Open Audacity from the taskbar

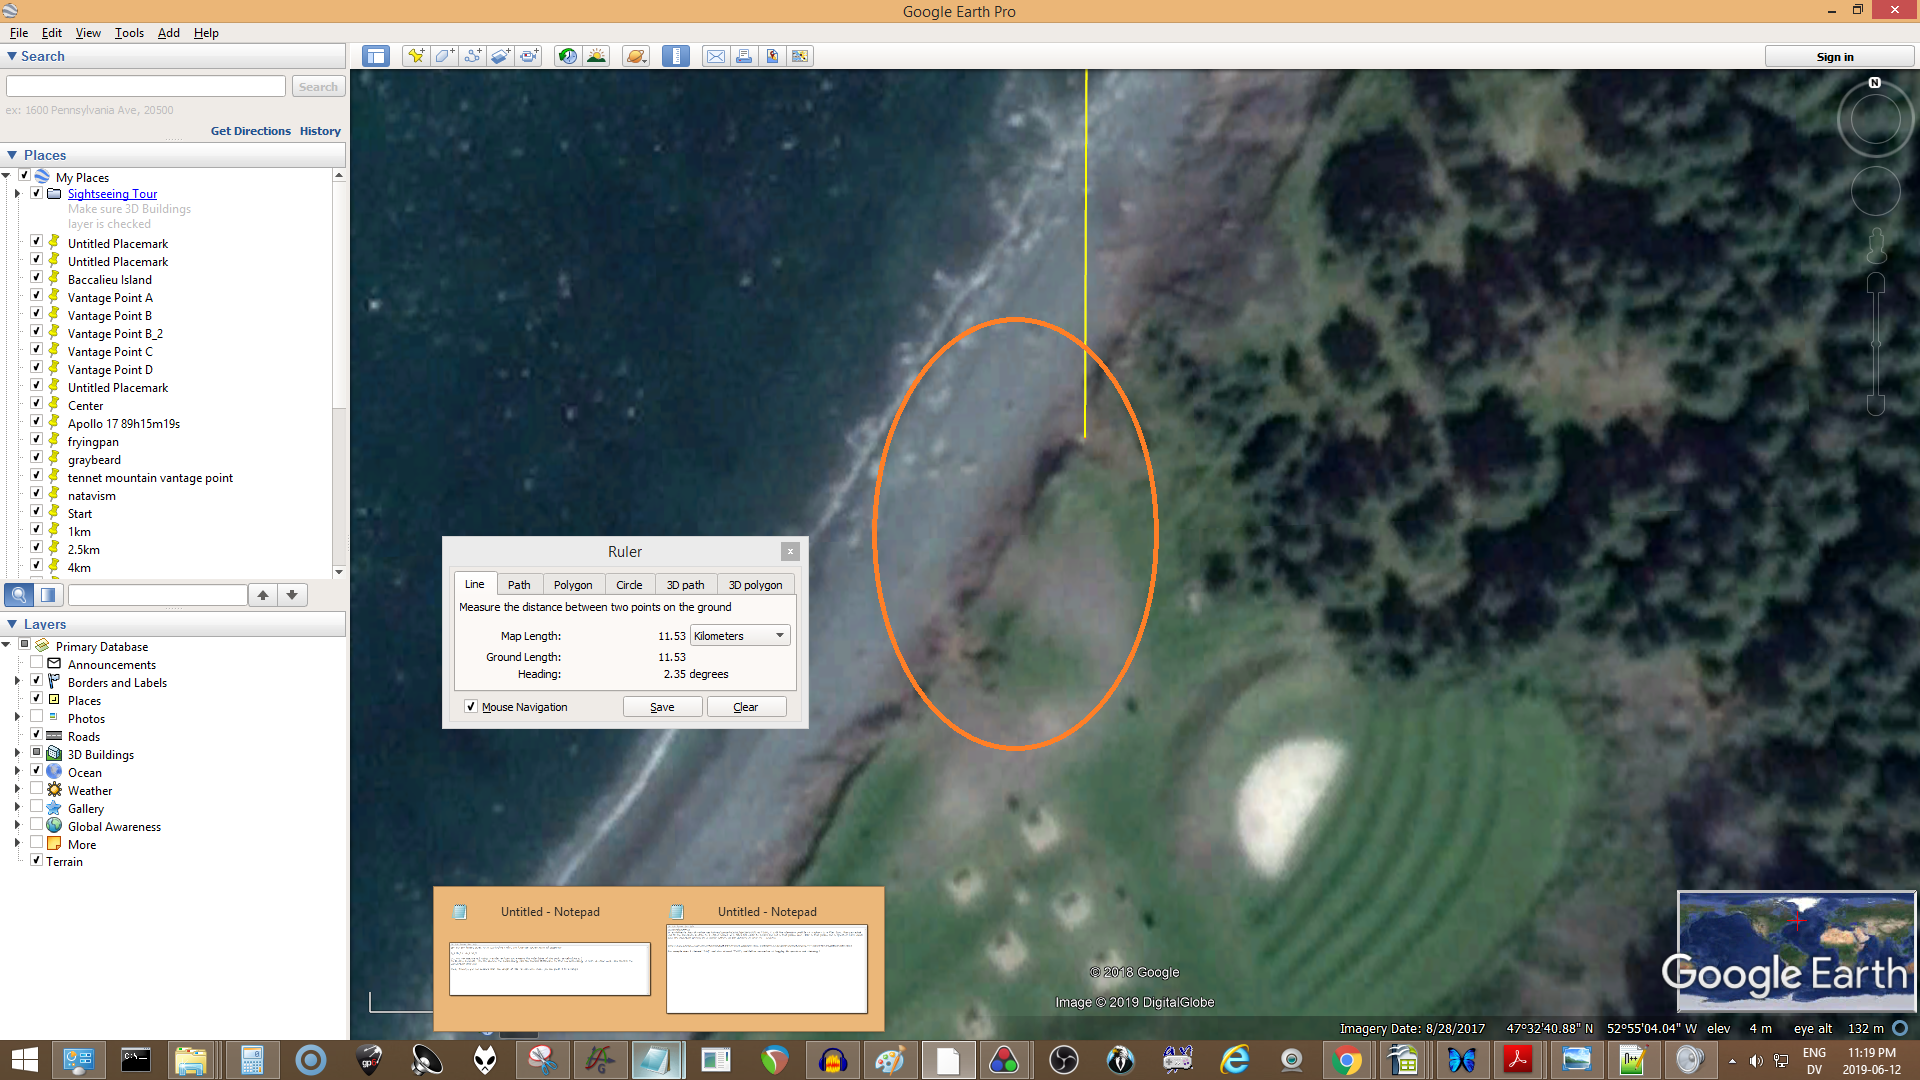(833, 1060)
